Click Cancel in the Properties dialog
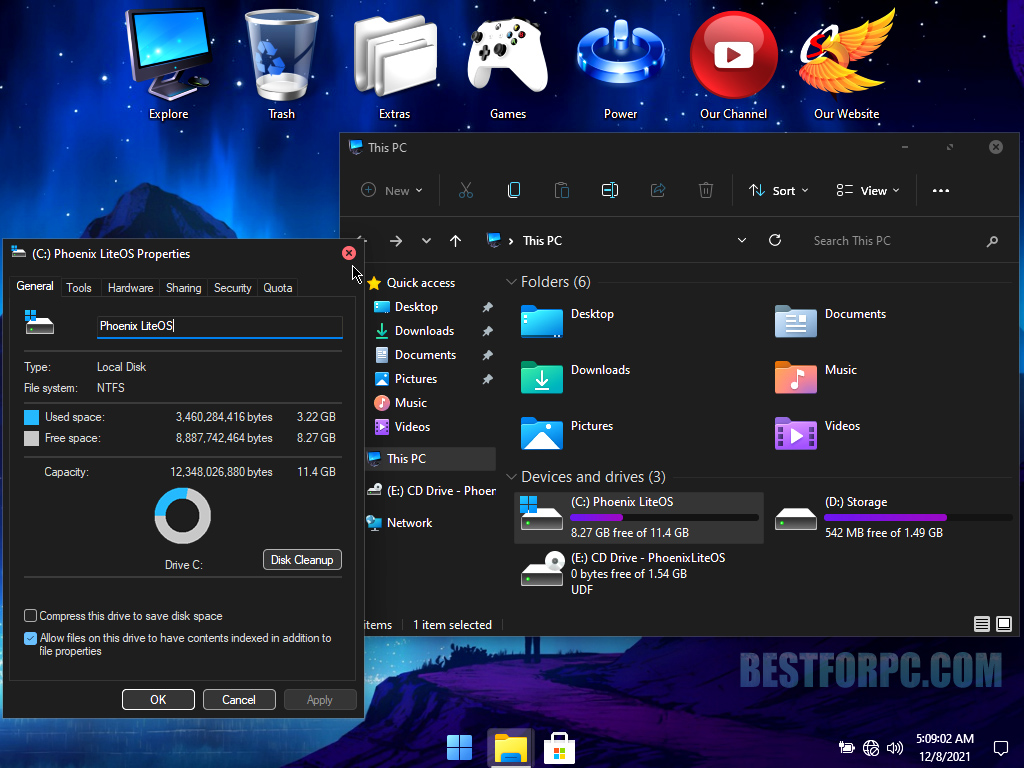Screen dimensions: 1024x768 point(239,699)
